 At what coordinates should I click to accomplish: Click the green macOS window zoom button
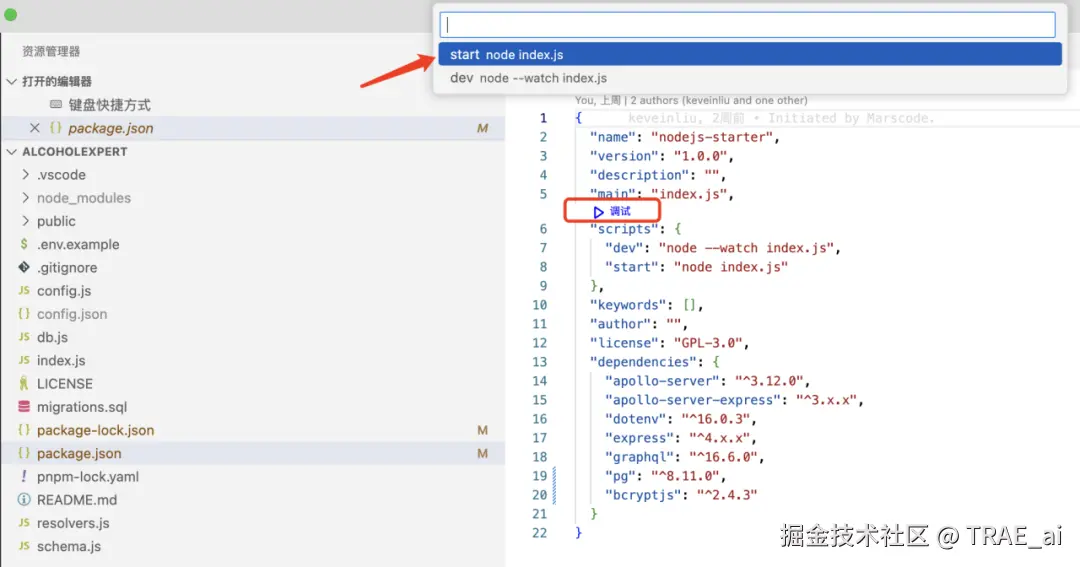tap(10, 14)
